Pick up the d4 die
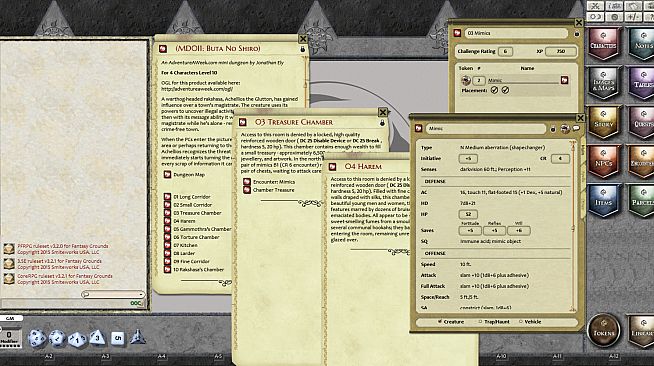654x366 pixels. coord(137,337)
